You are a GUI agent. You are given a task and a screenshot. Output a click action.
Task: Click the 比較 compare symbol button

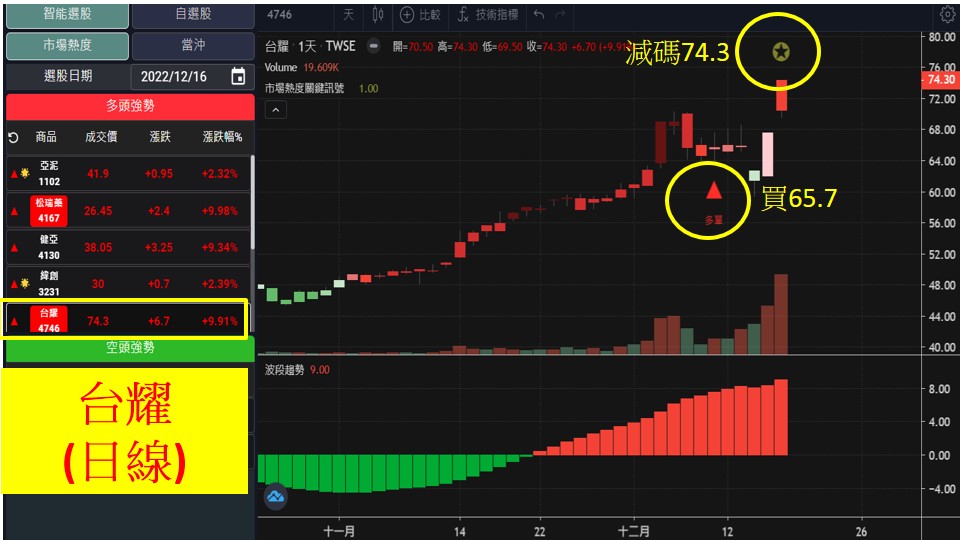[420, 14]
